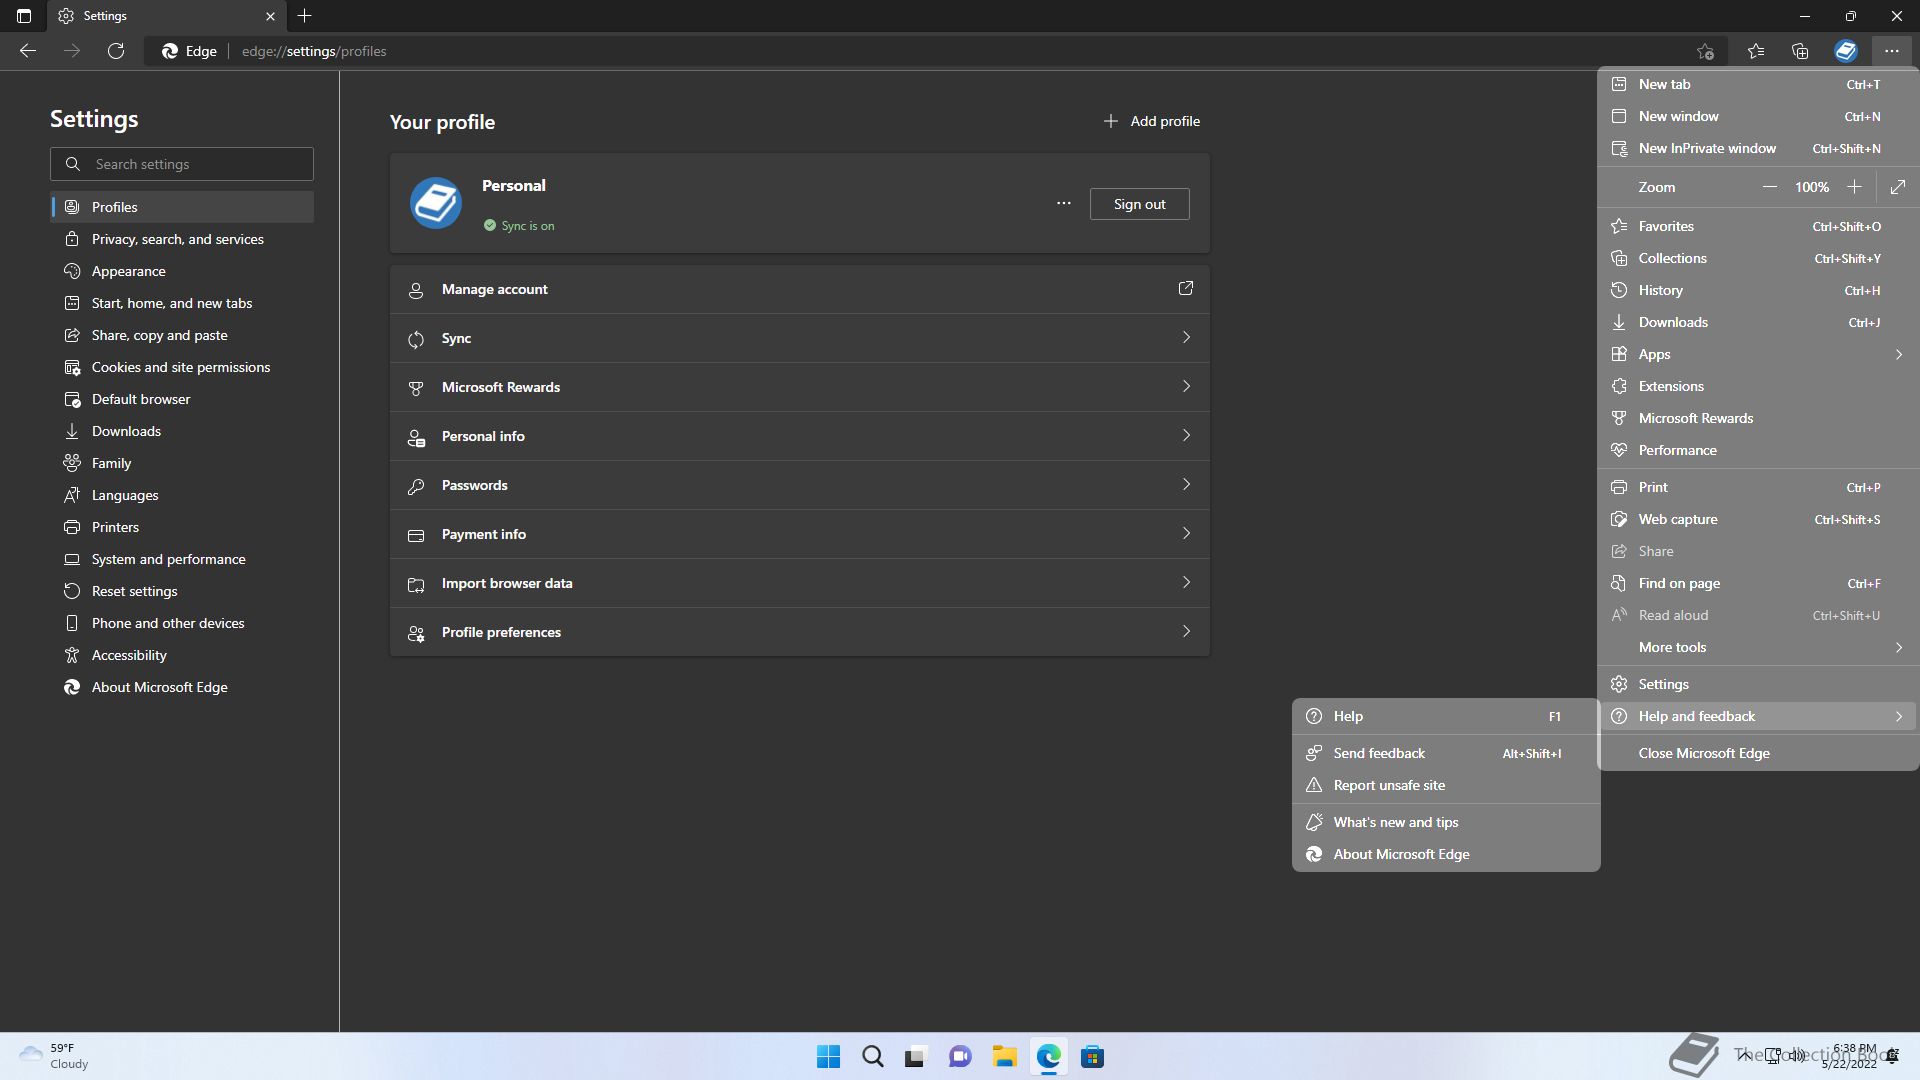Choose Web capture in menu
This screenshot has height=1080, width=1920.
(x=1757, y=519)
